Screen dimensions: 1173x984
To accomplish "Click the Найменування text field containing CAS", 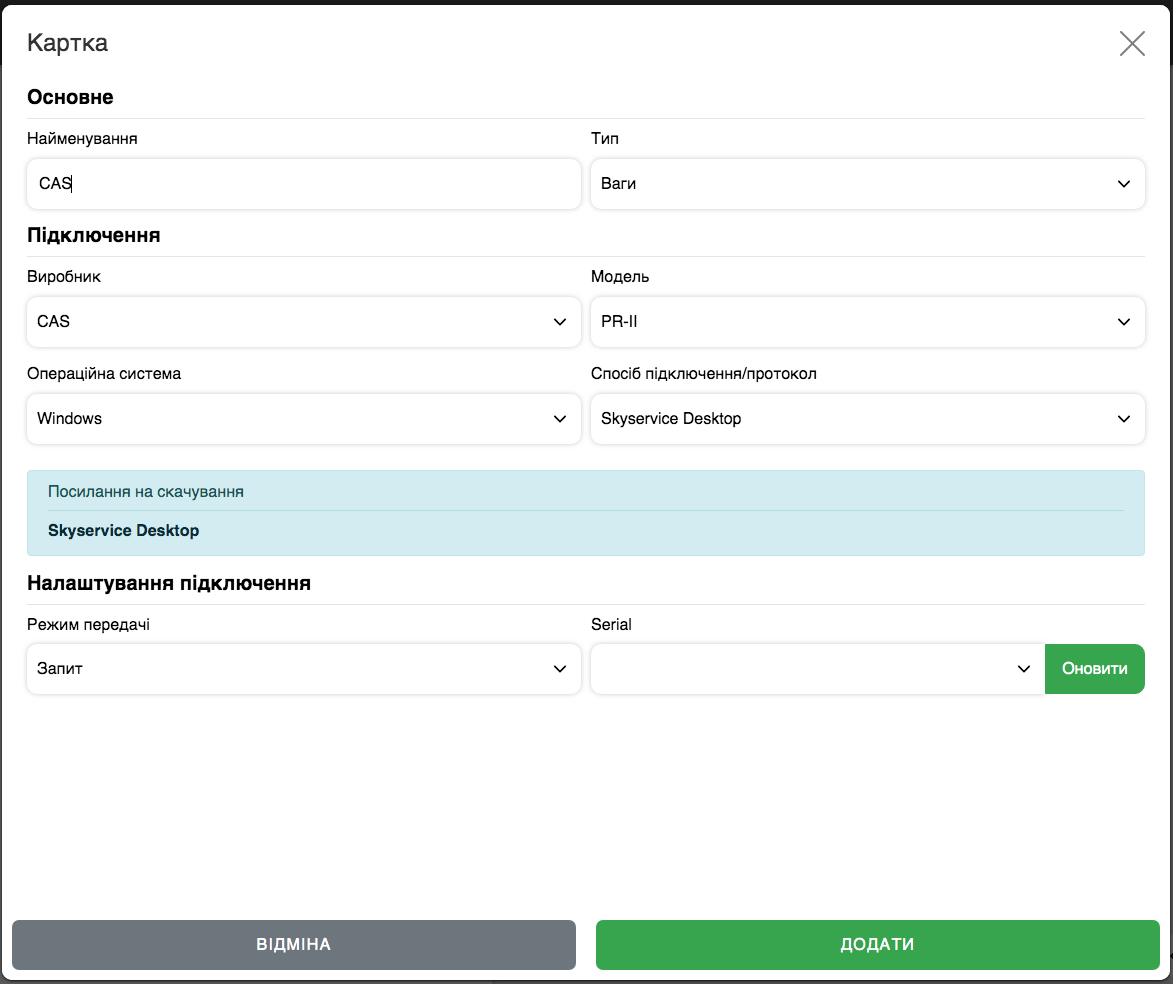I will click(x=303, y=184).
